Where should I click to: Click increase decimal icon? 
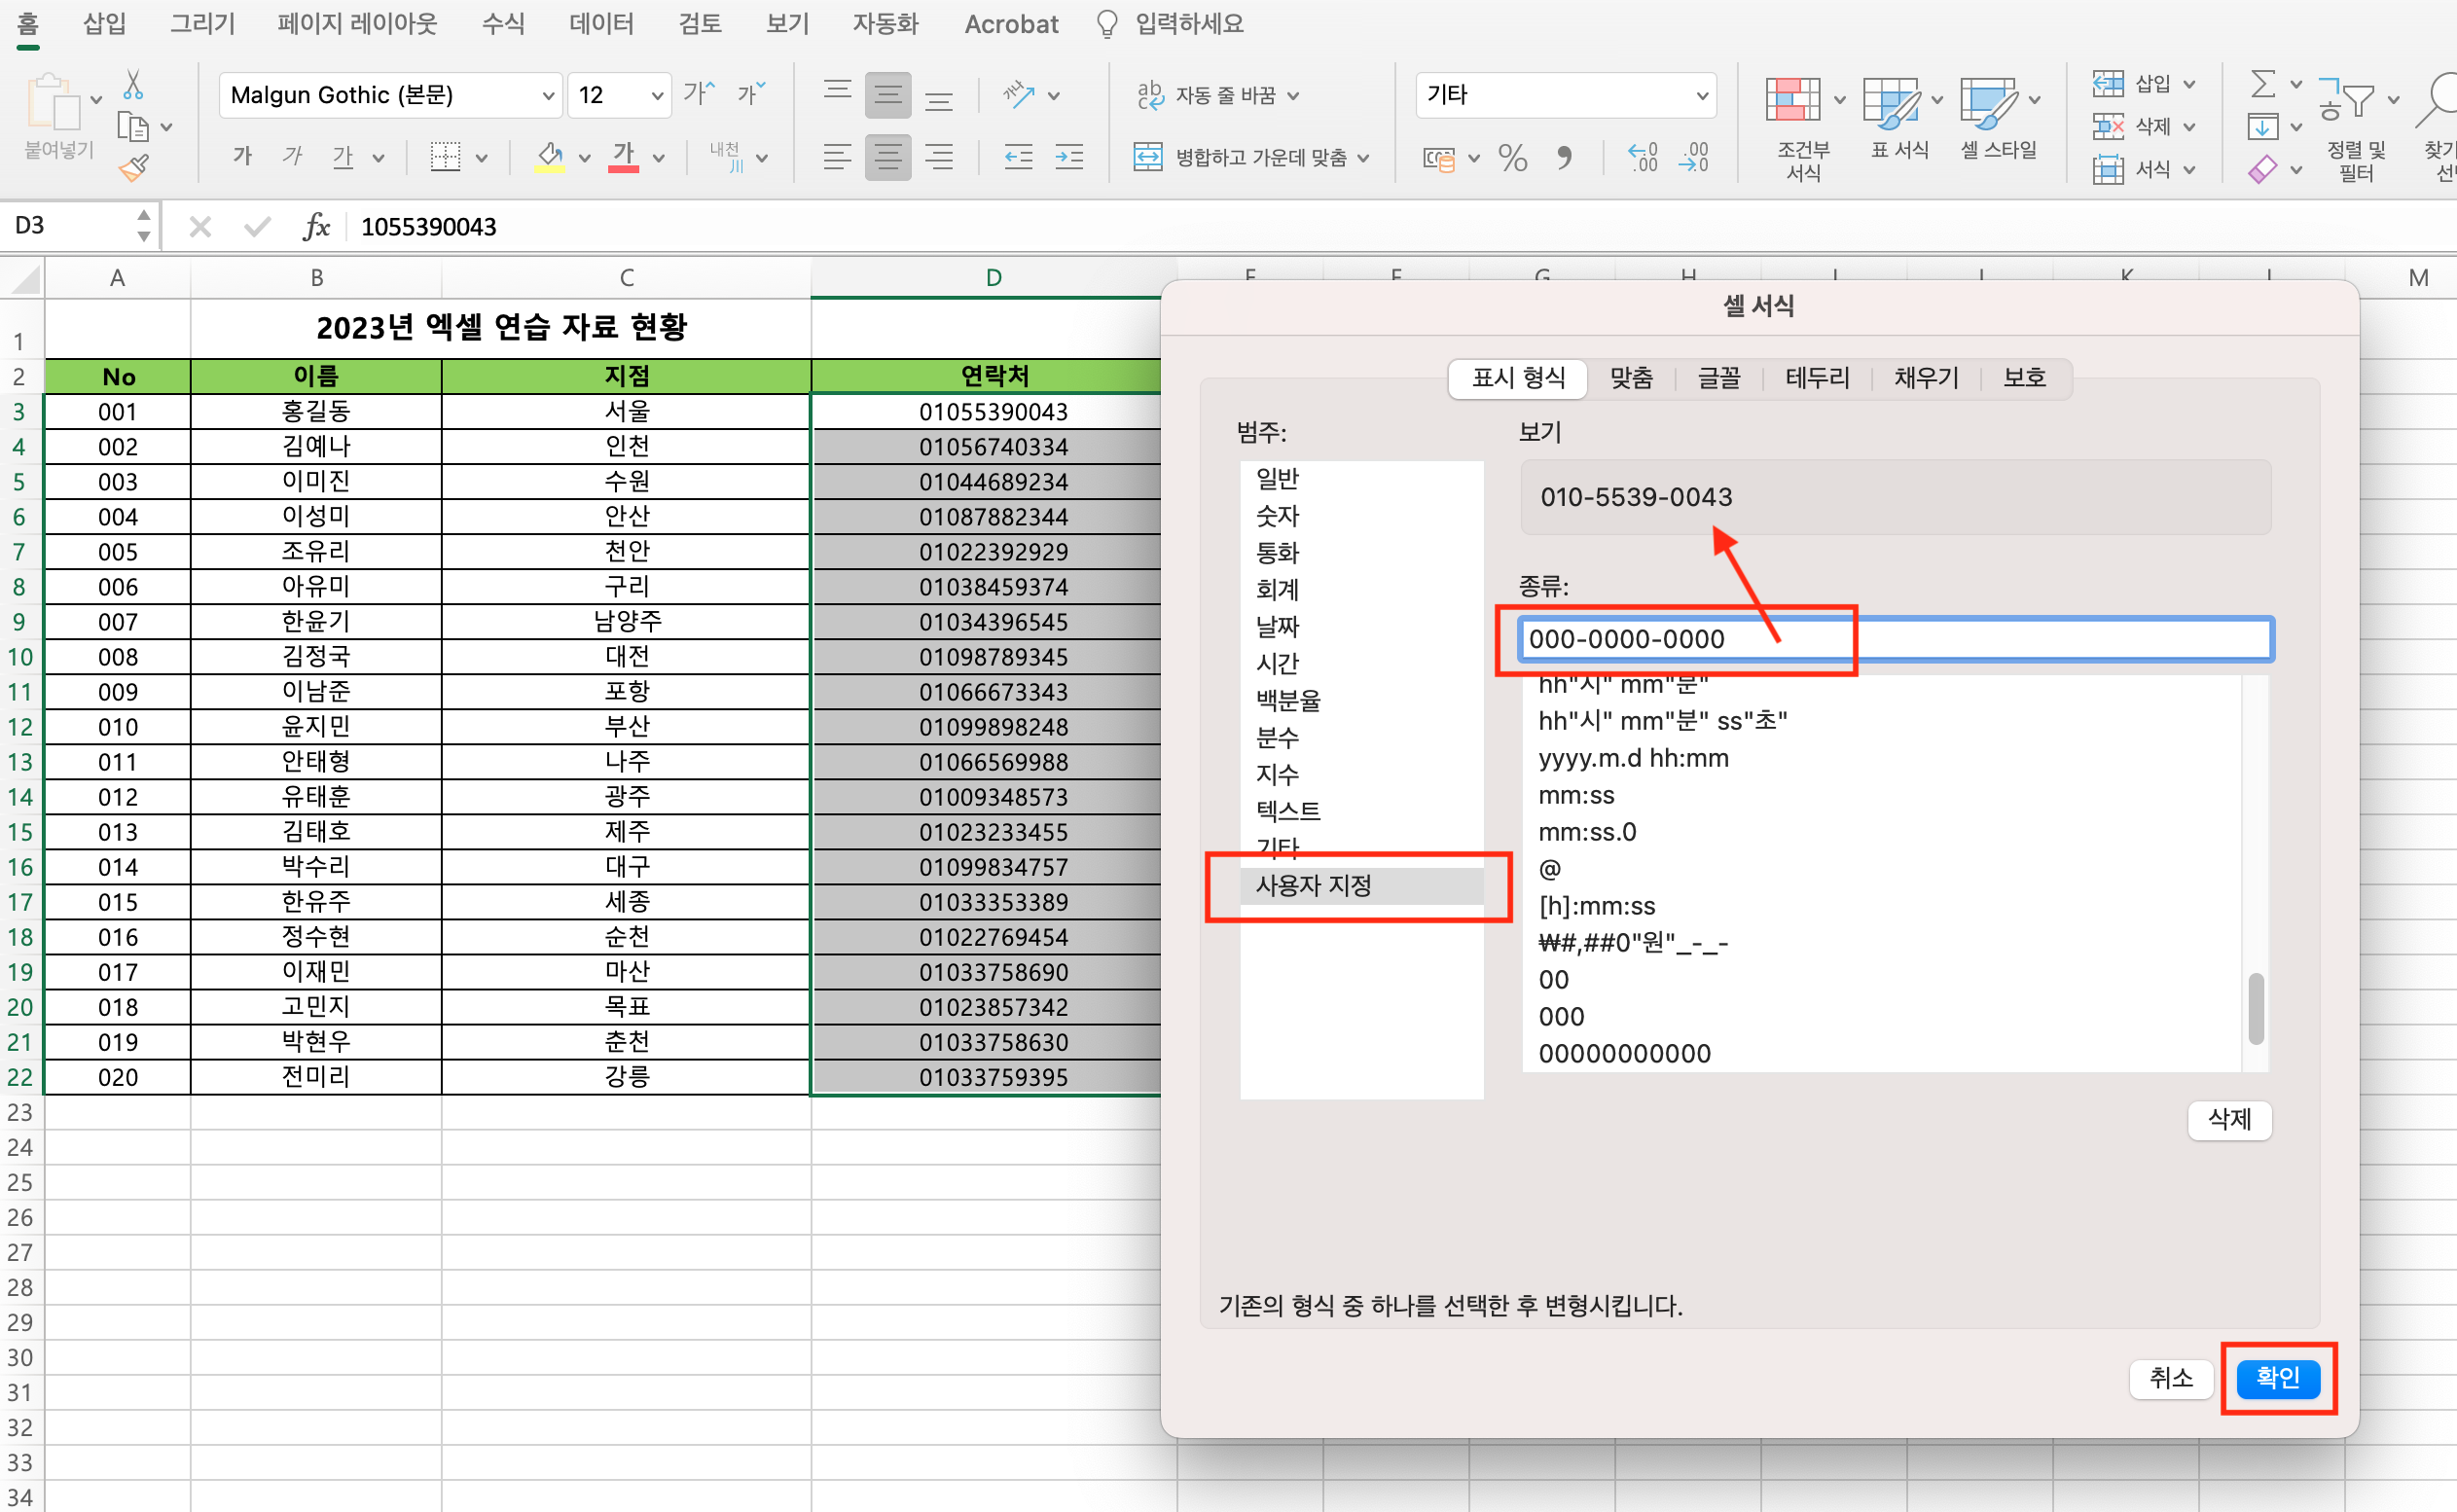[1643, 157]
